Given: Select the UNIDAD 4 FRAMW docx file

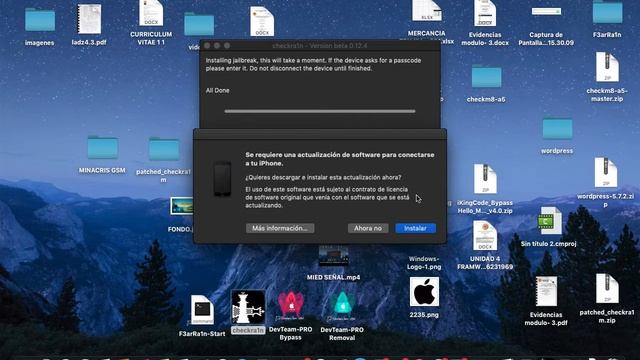Looking at the screenshot, I should pyautogui.click(x=485, y=236).
